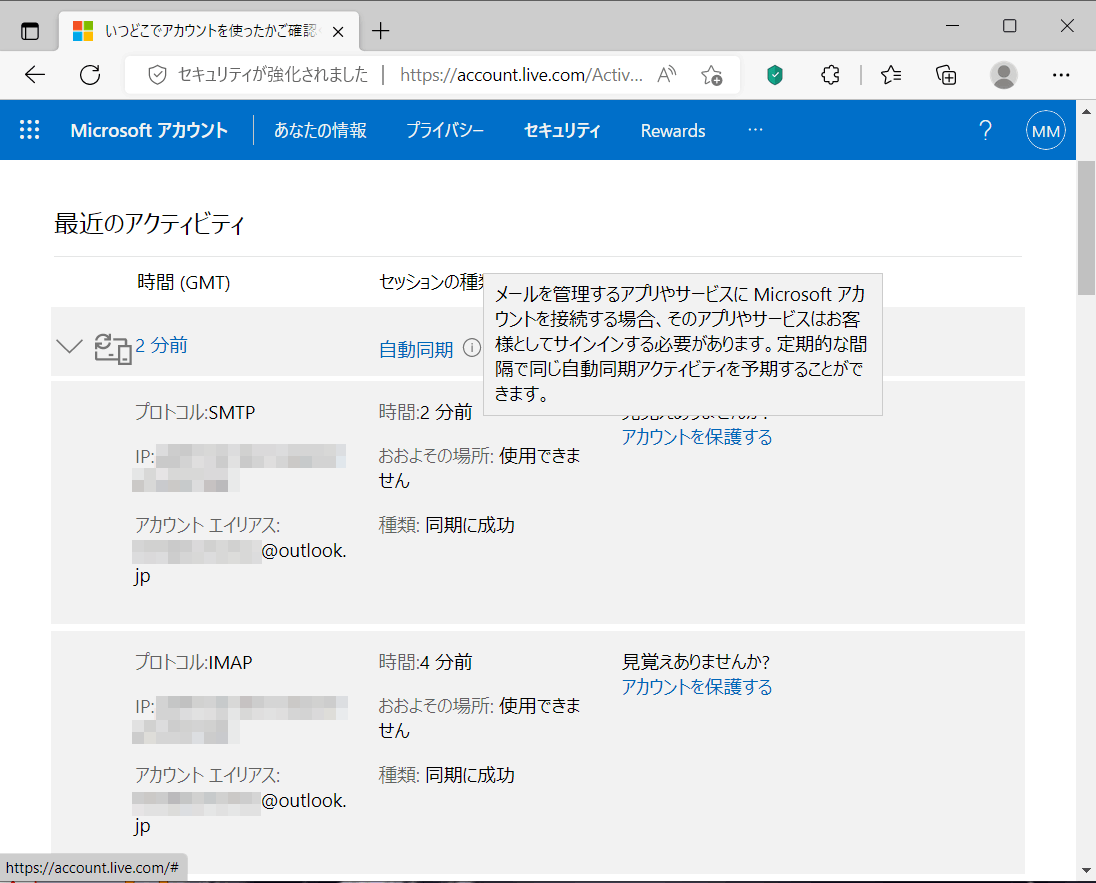Click the browser profile avatar
1096x883 pixels.
(x=1004, y=75)
